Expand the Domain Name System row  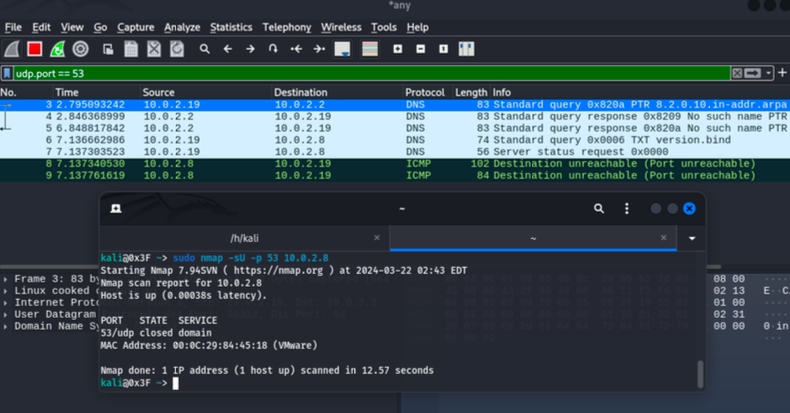tap(6, 326)
